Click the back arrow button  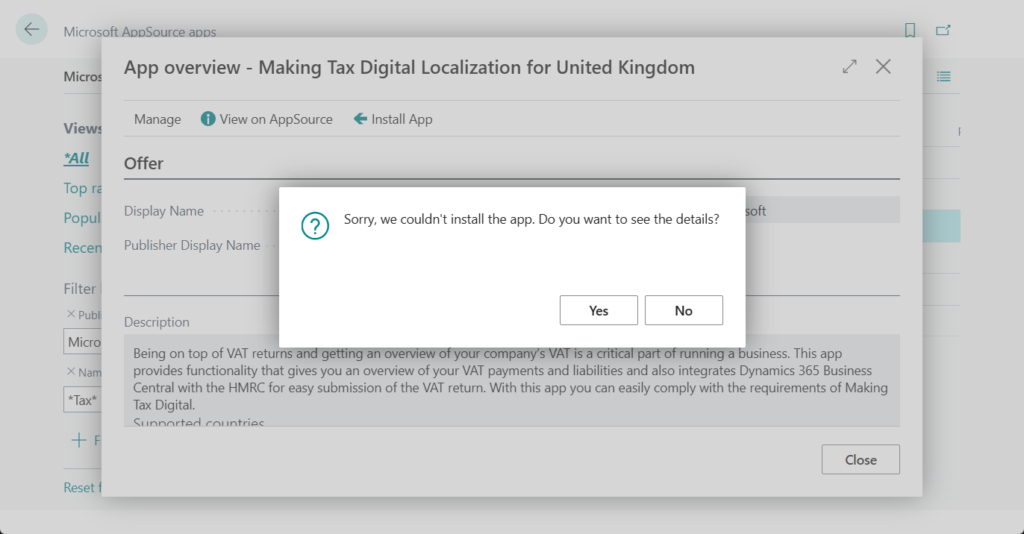coord(32,30)
